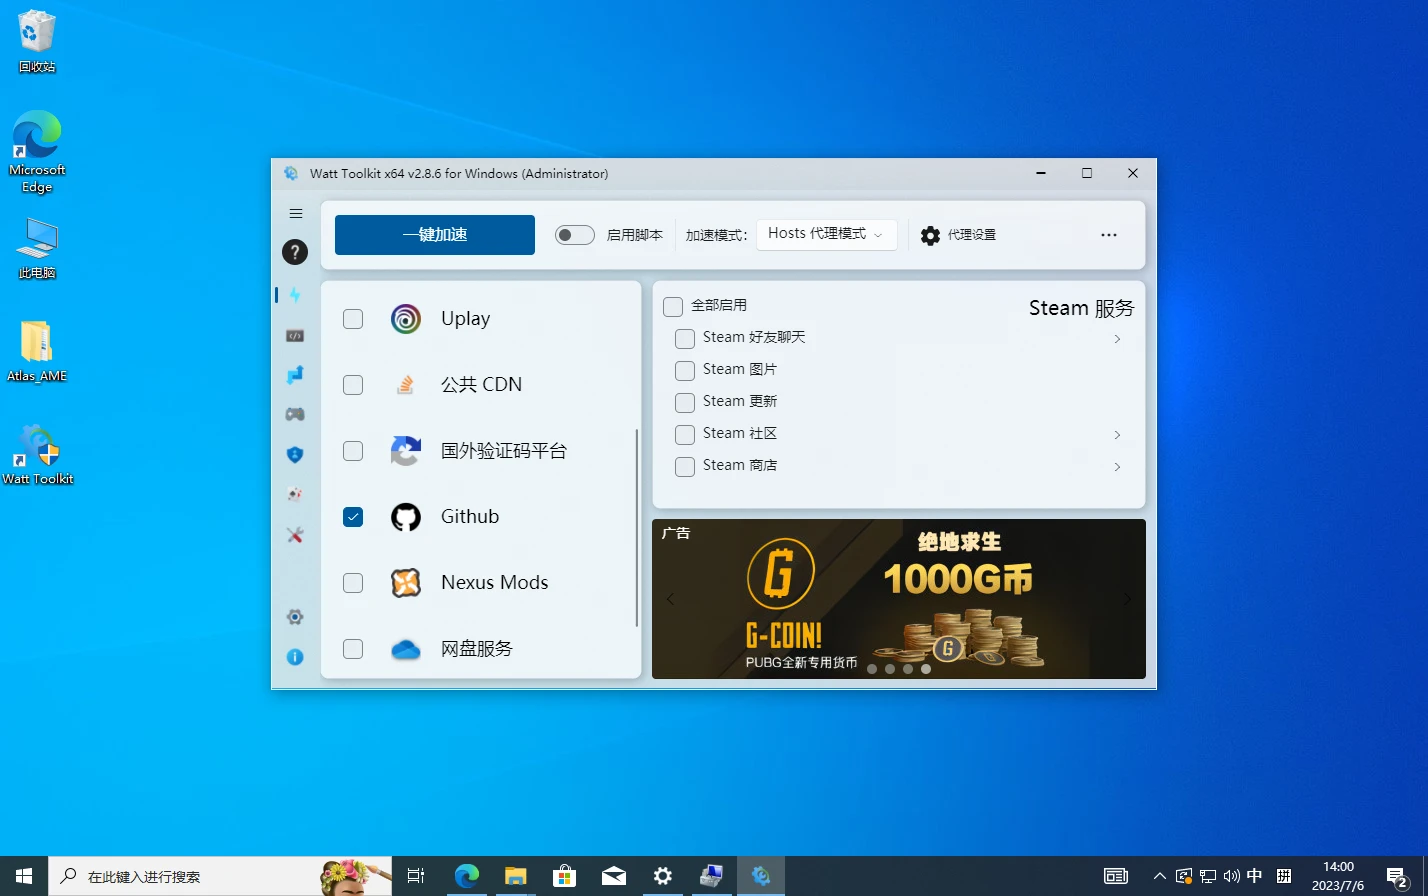Open the Hosts 代理模式 dropdown

[x=826, y=234]
